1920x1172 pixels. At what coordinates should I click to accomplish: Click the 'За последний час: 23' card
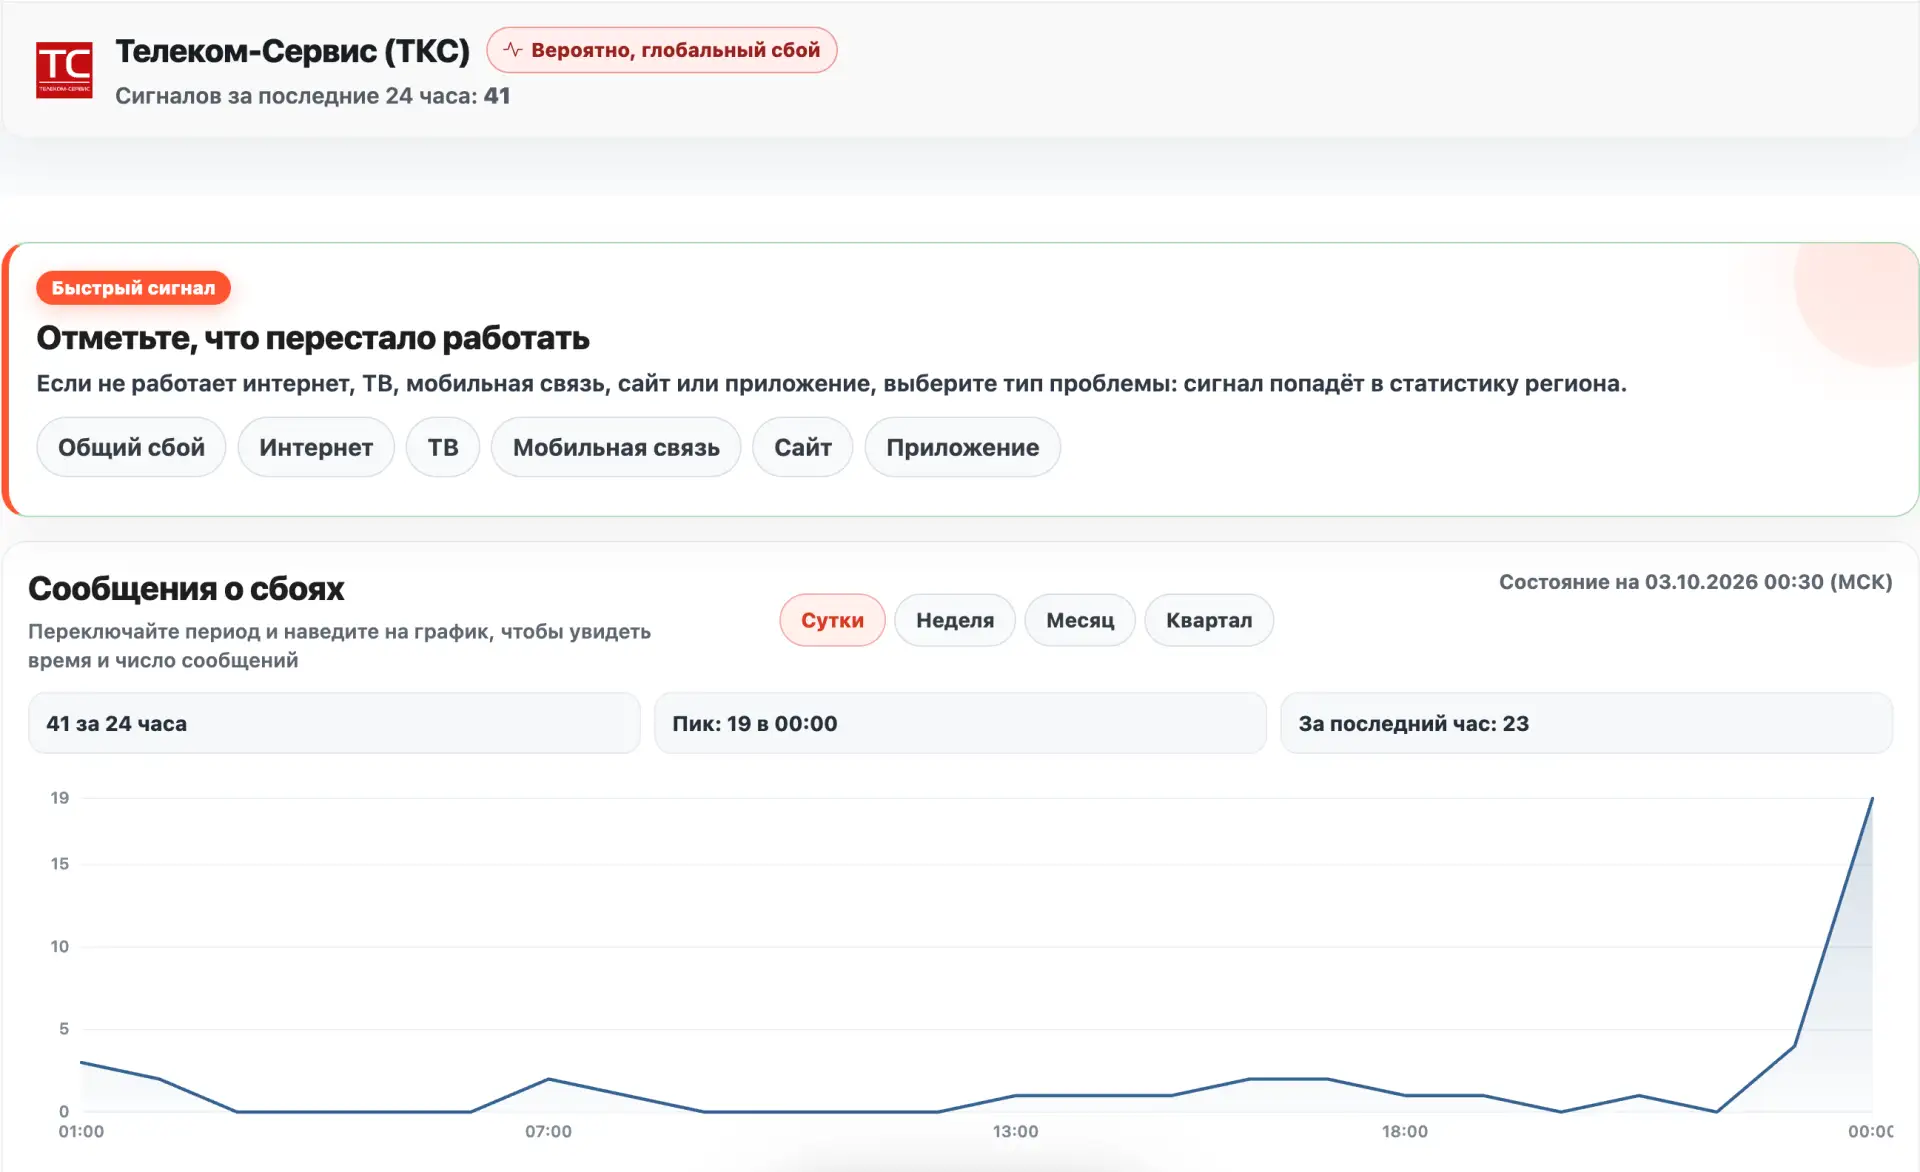[1586, 723]
